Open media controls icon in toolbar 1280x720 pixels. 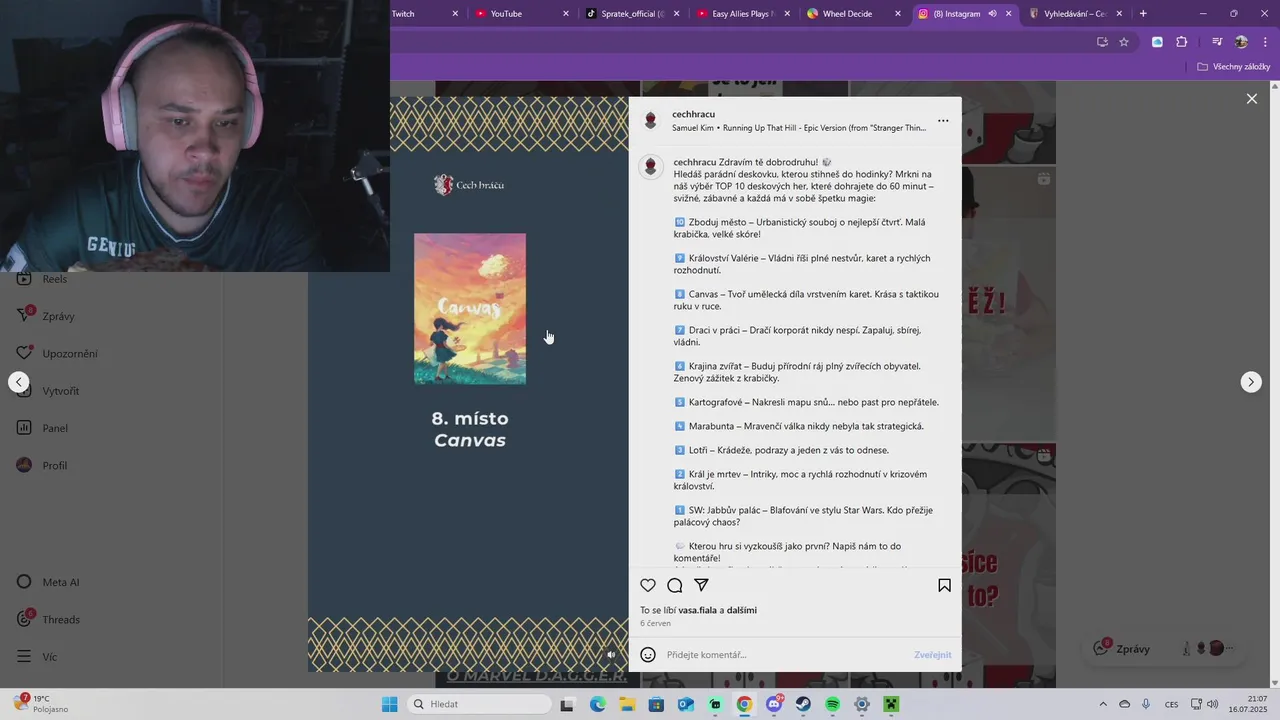(1217, 42)
